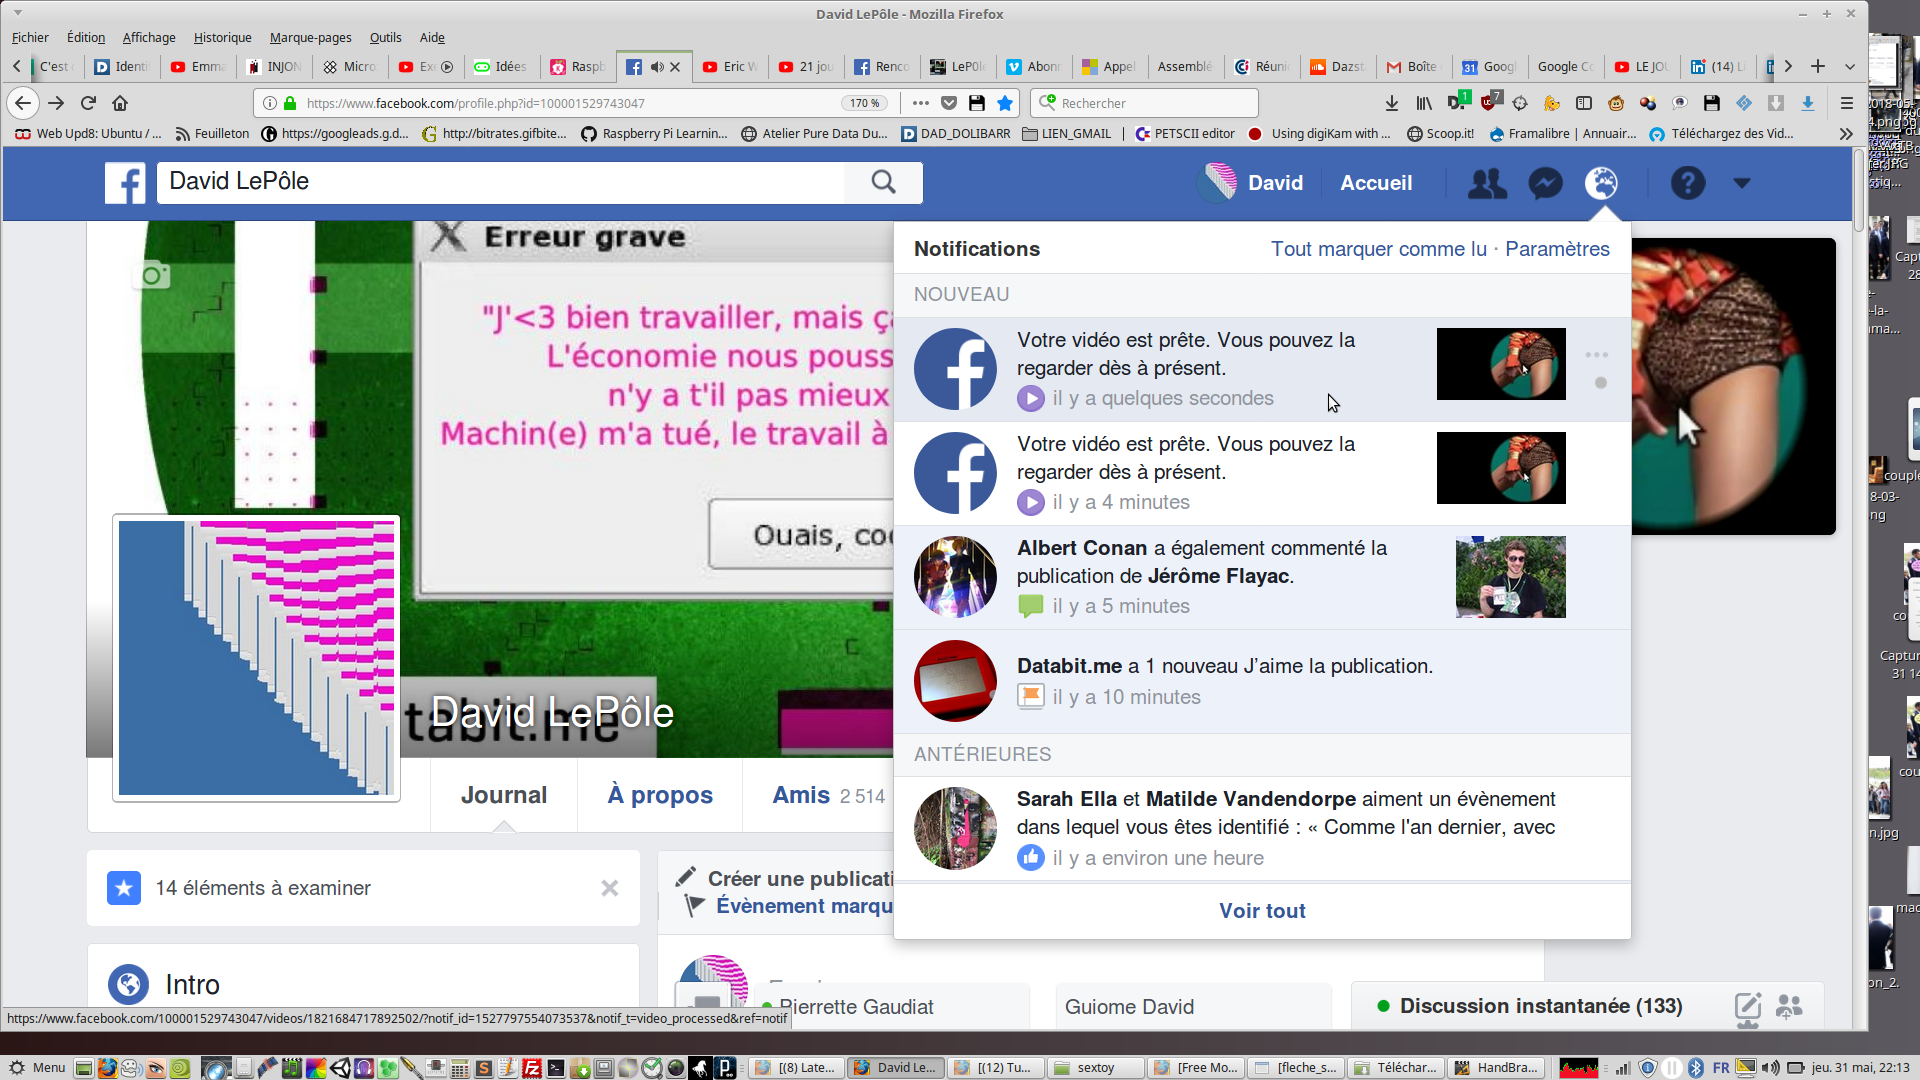Image resolution: width=1920 pixels, height=1080 pixels.
Task: Open first notification's three-dots options
Action: point(1596,355)
